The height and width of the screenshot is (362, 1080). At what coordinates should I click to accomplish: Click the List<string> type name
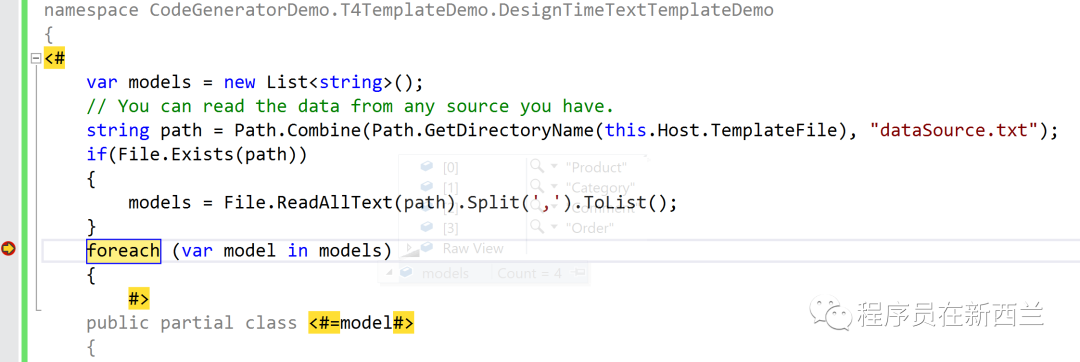(329, 82)
